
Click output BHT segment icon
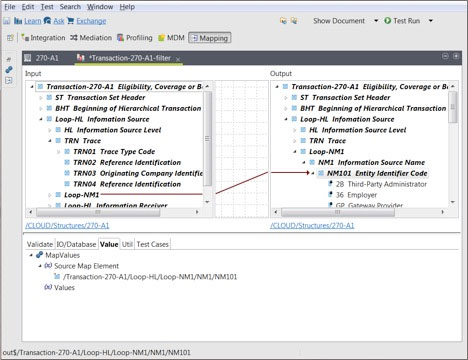[294, 108]
